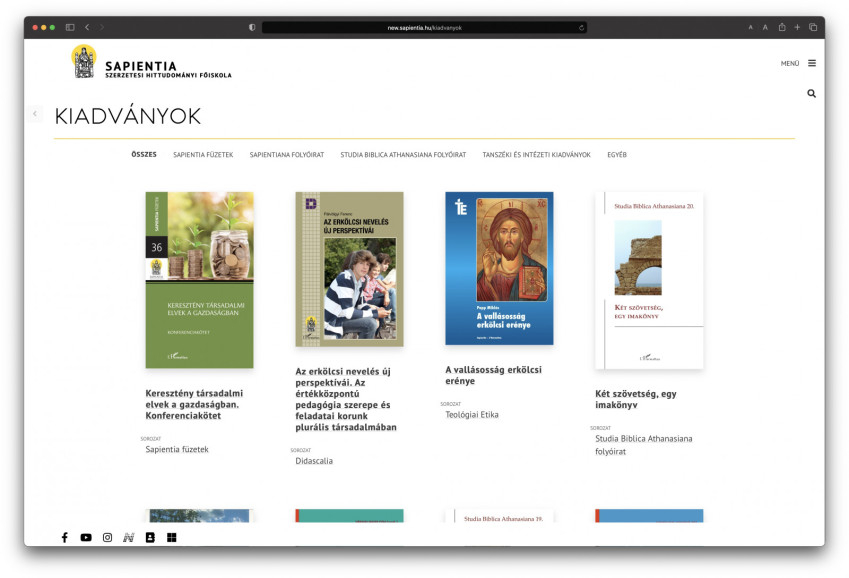Open 'A vallásosság erkölcsi erénye' title link

pos(493,375)
